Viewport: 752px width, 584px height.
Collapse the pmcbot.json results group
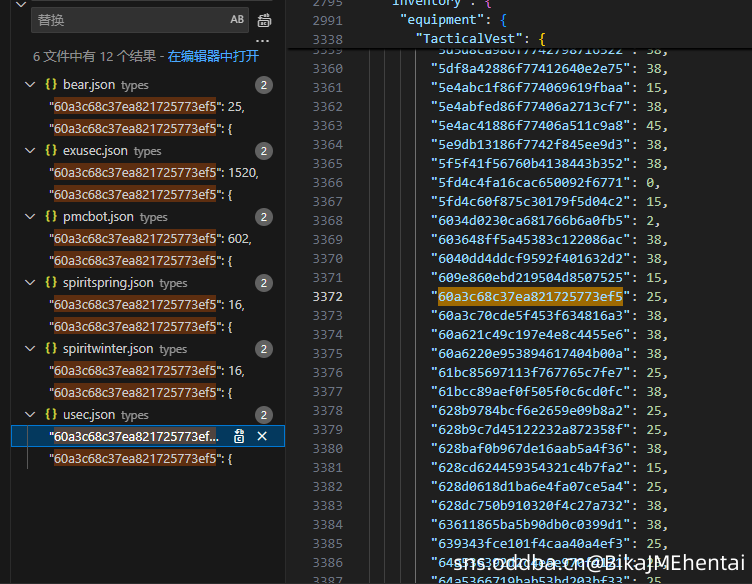[30, 216]
